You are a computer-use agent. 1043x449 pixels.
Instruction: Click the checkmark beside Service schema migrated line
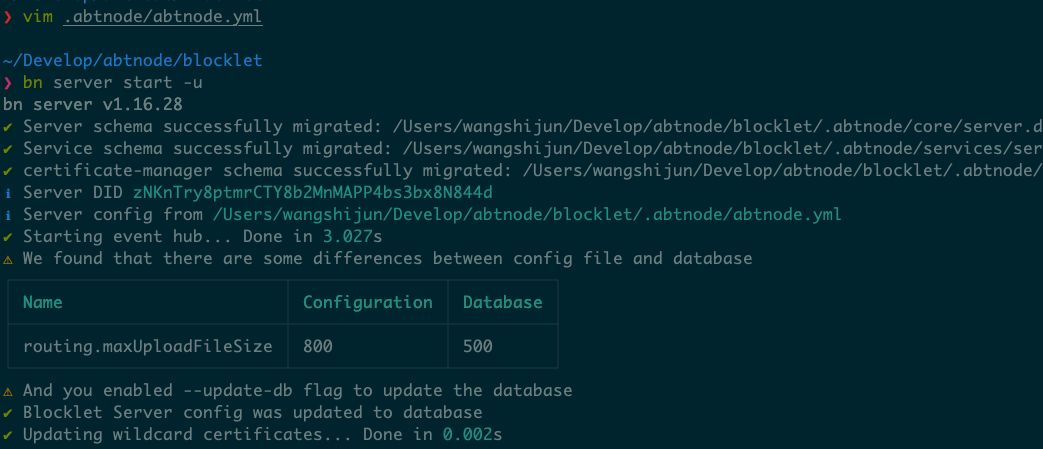(8, 149)
